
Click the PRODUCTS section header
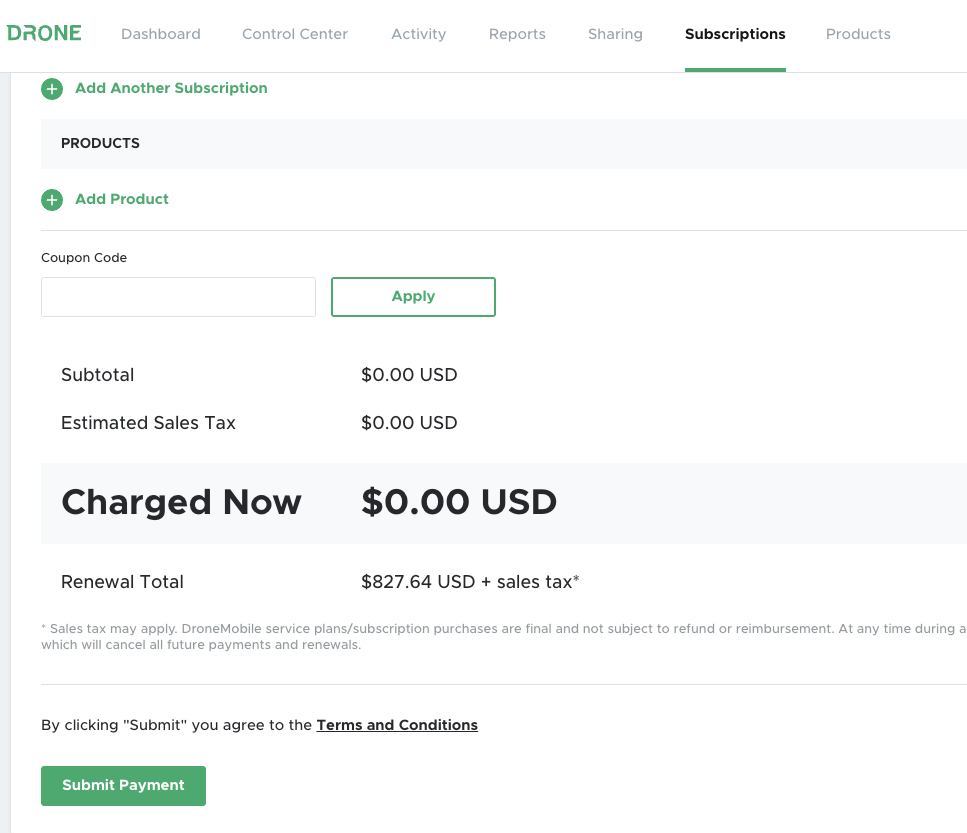[x=100, y=143]
